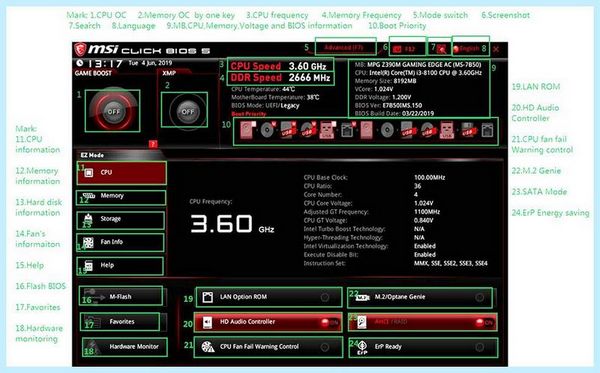Click the DDR Speed 2666 MHz readout
The width and height of the screenshot is (600, 373).
coord(280,78)
